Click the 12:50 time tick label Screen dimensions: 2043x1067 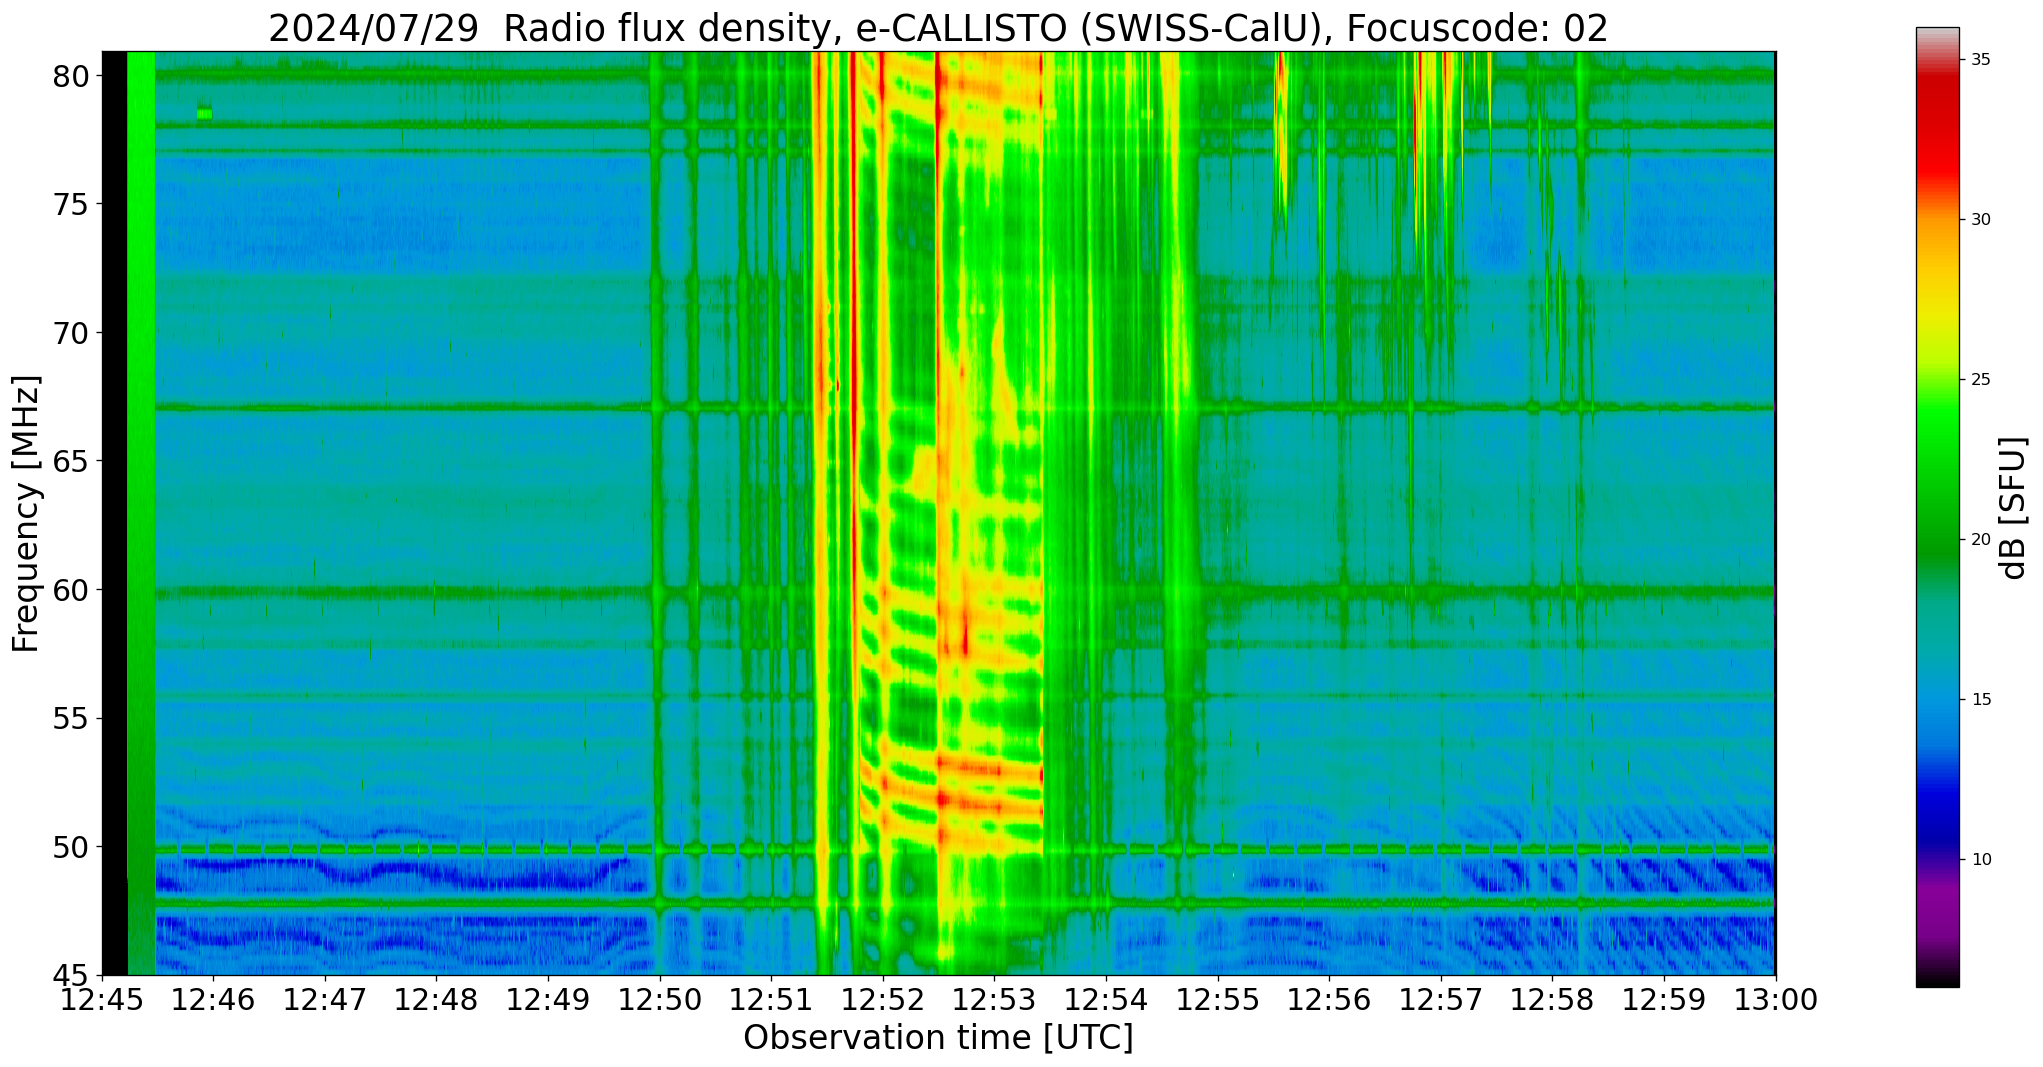pyautogui.click(x=660, y=1000)
